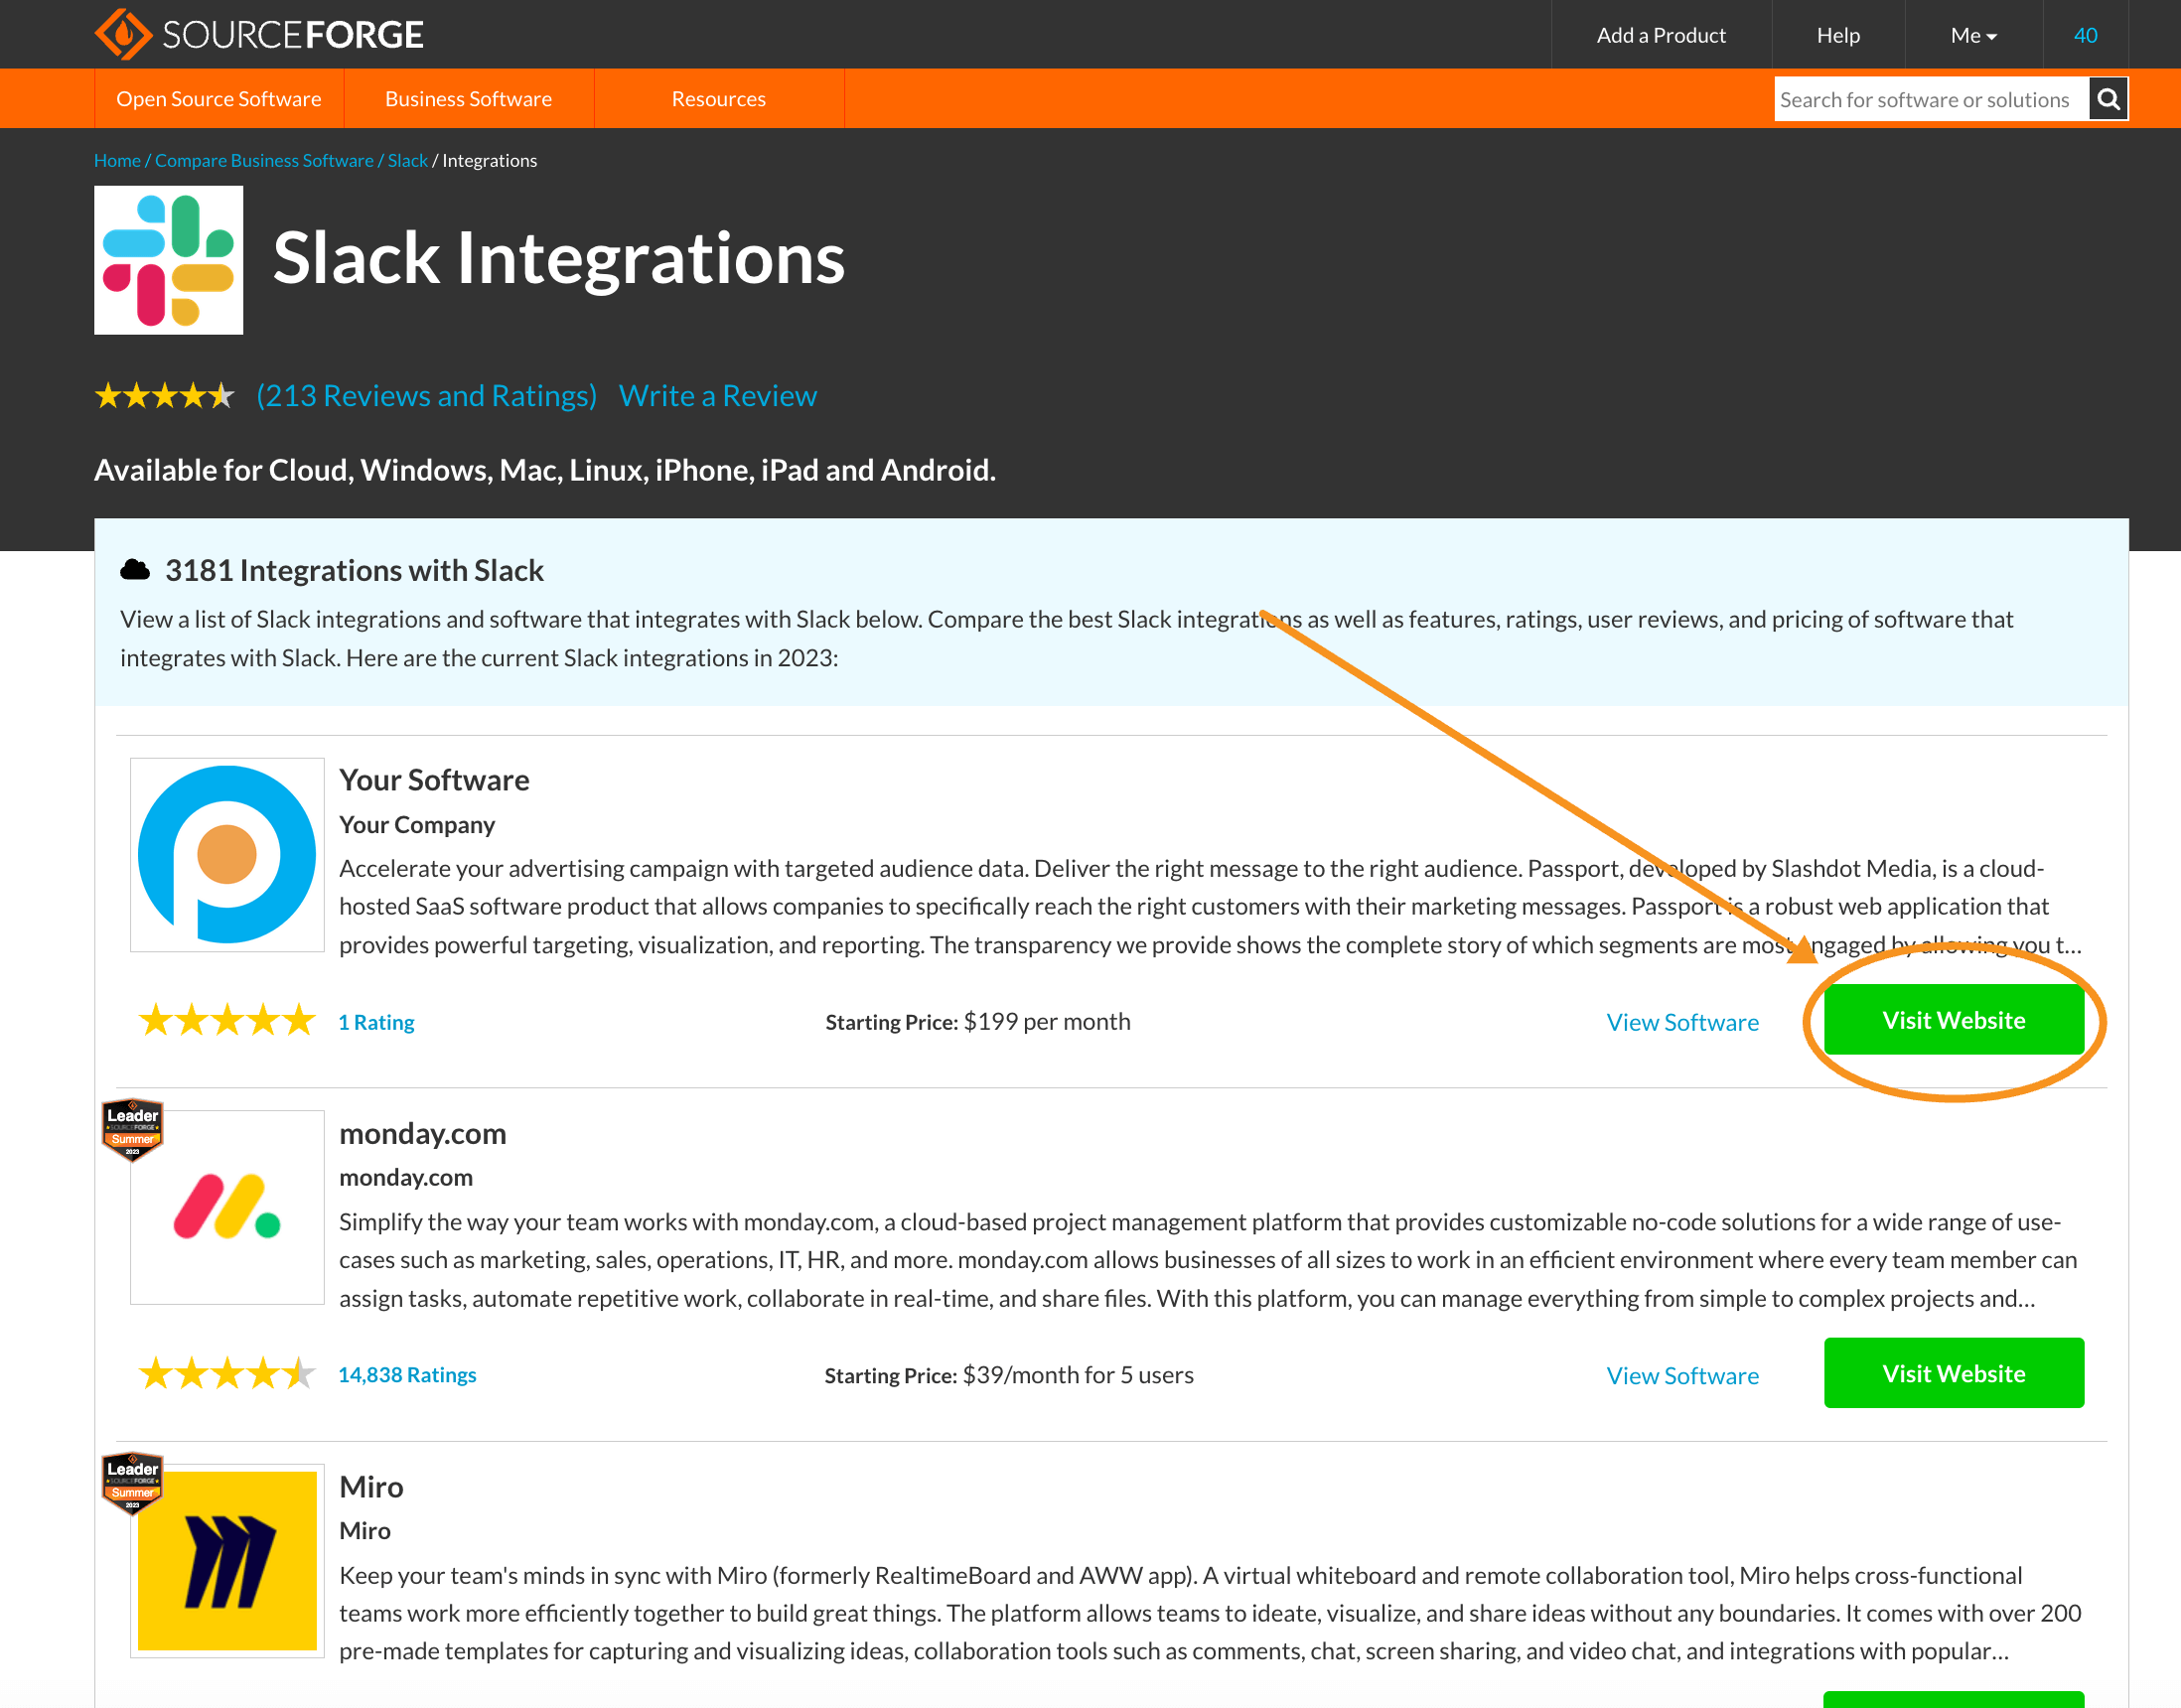Click the monday.com vendor name text
Viewport: 2181px width, 1708px height.
406,1178
